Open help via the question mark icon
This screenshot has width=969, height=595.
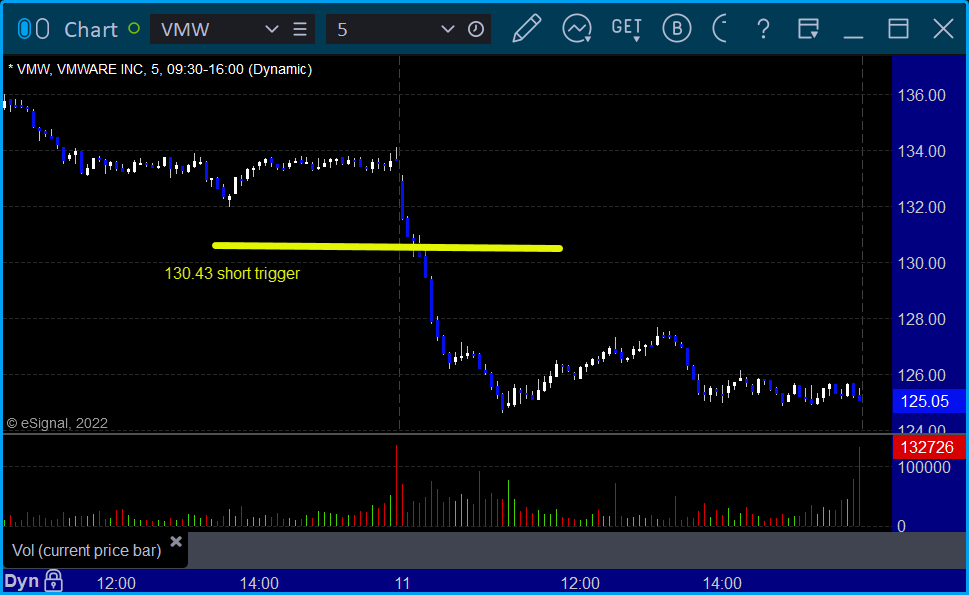click(x=763, y=29)
